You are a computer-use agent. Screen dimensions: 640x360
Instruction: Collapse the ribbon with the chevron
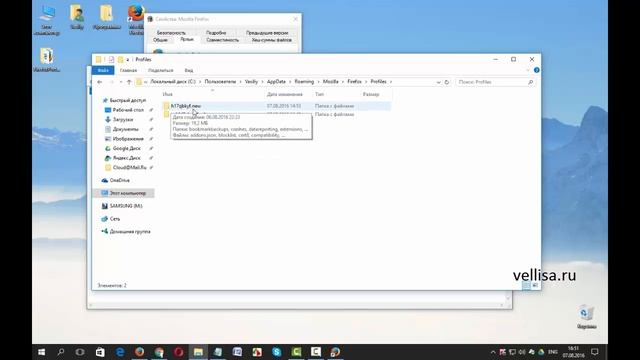pos(528,70)
